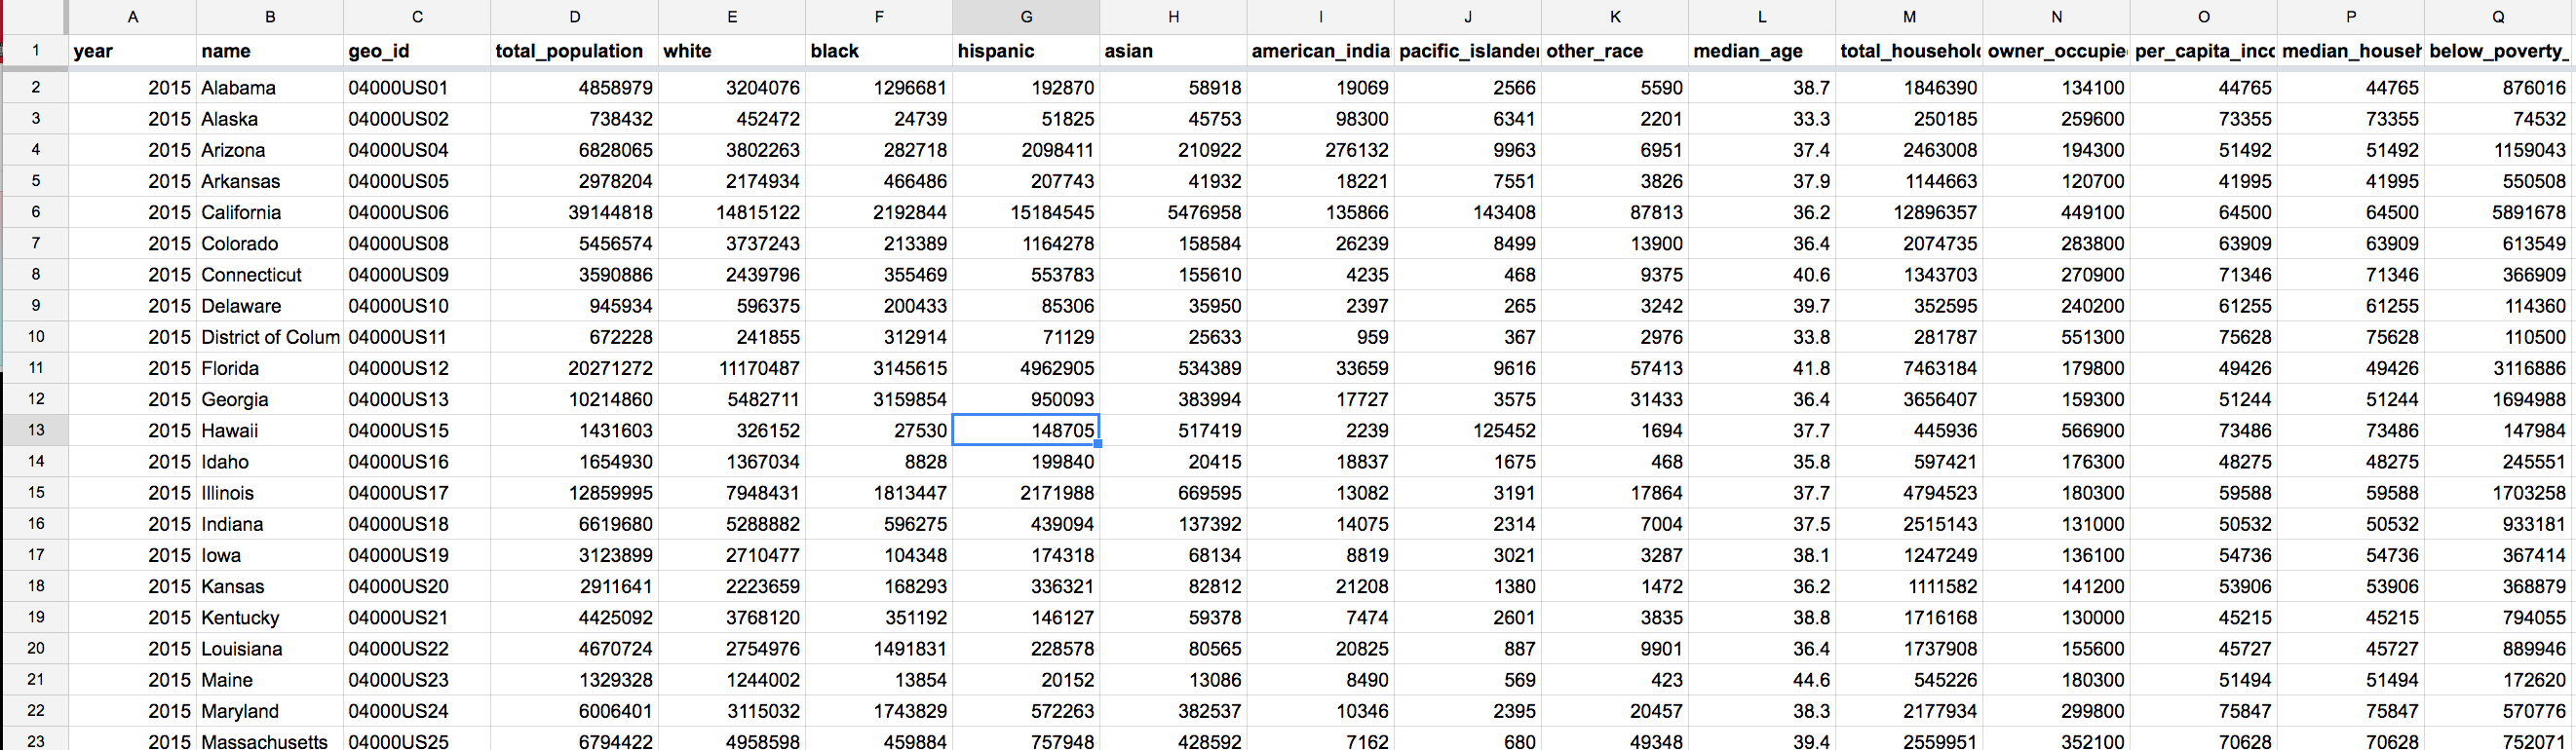
Task: Click Florida's geo_id cell 04000US12
Action: click(x=417, y=368)
